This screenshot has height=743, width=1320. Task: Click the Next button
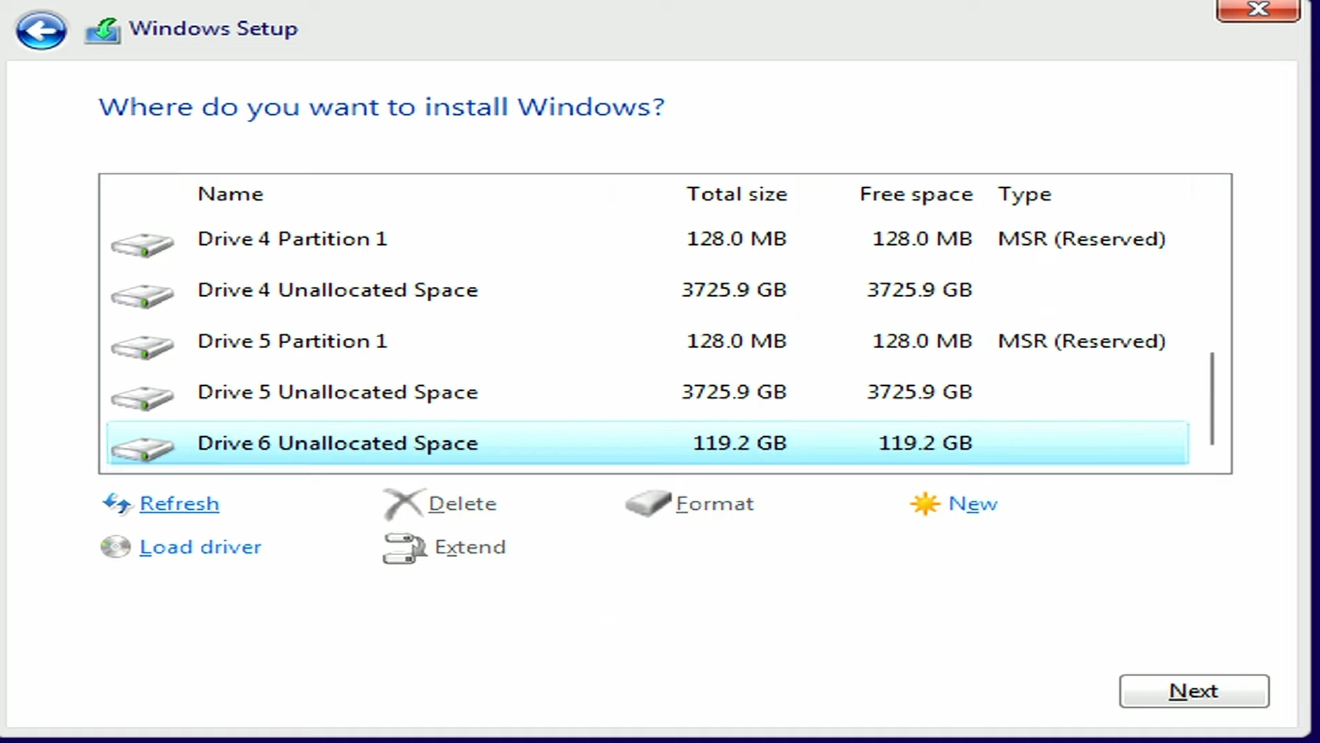(1194, 691)
